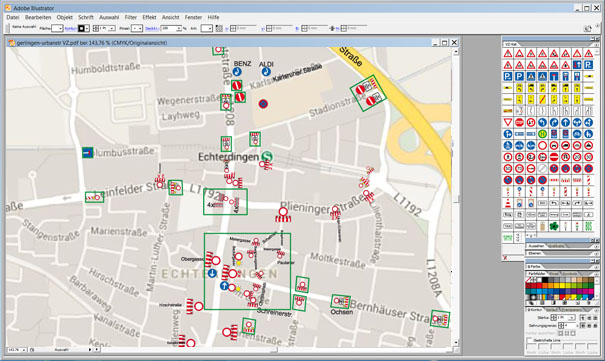Click the Gehrungsgrenze value field
Image resolution: width=605 pixels, height=361 pixels.
pyautogui.click(x=571, y=326)
